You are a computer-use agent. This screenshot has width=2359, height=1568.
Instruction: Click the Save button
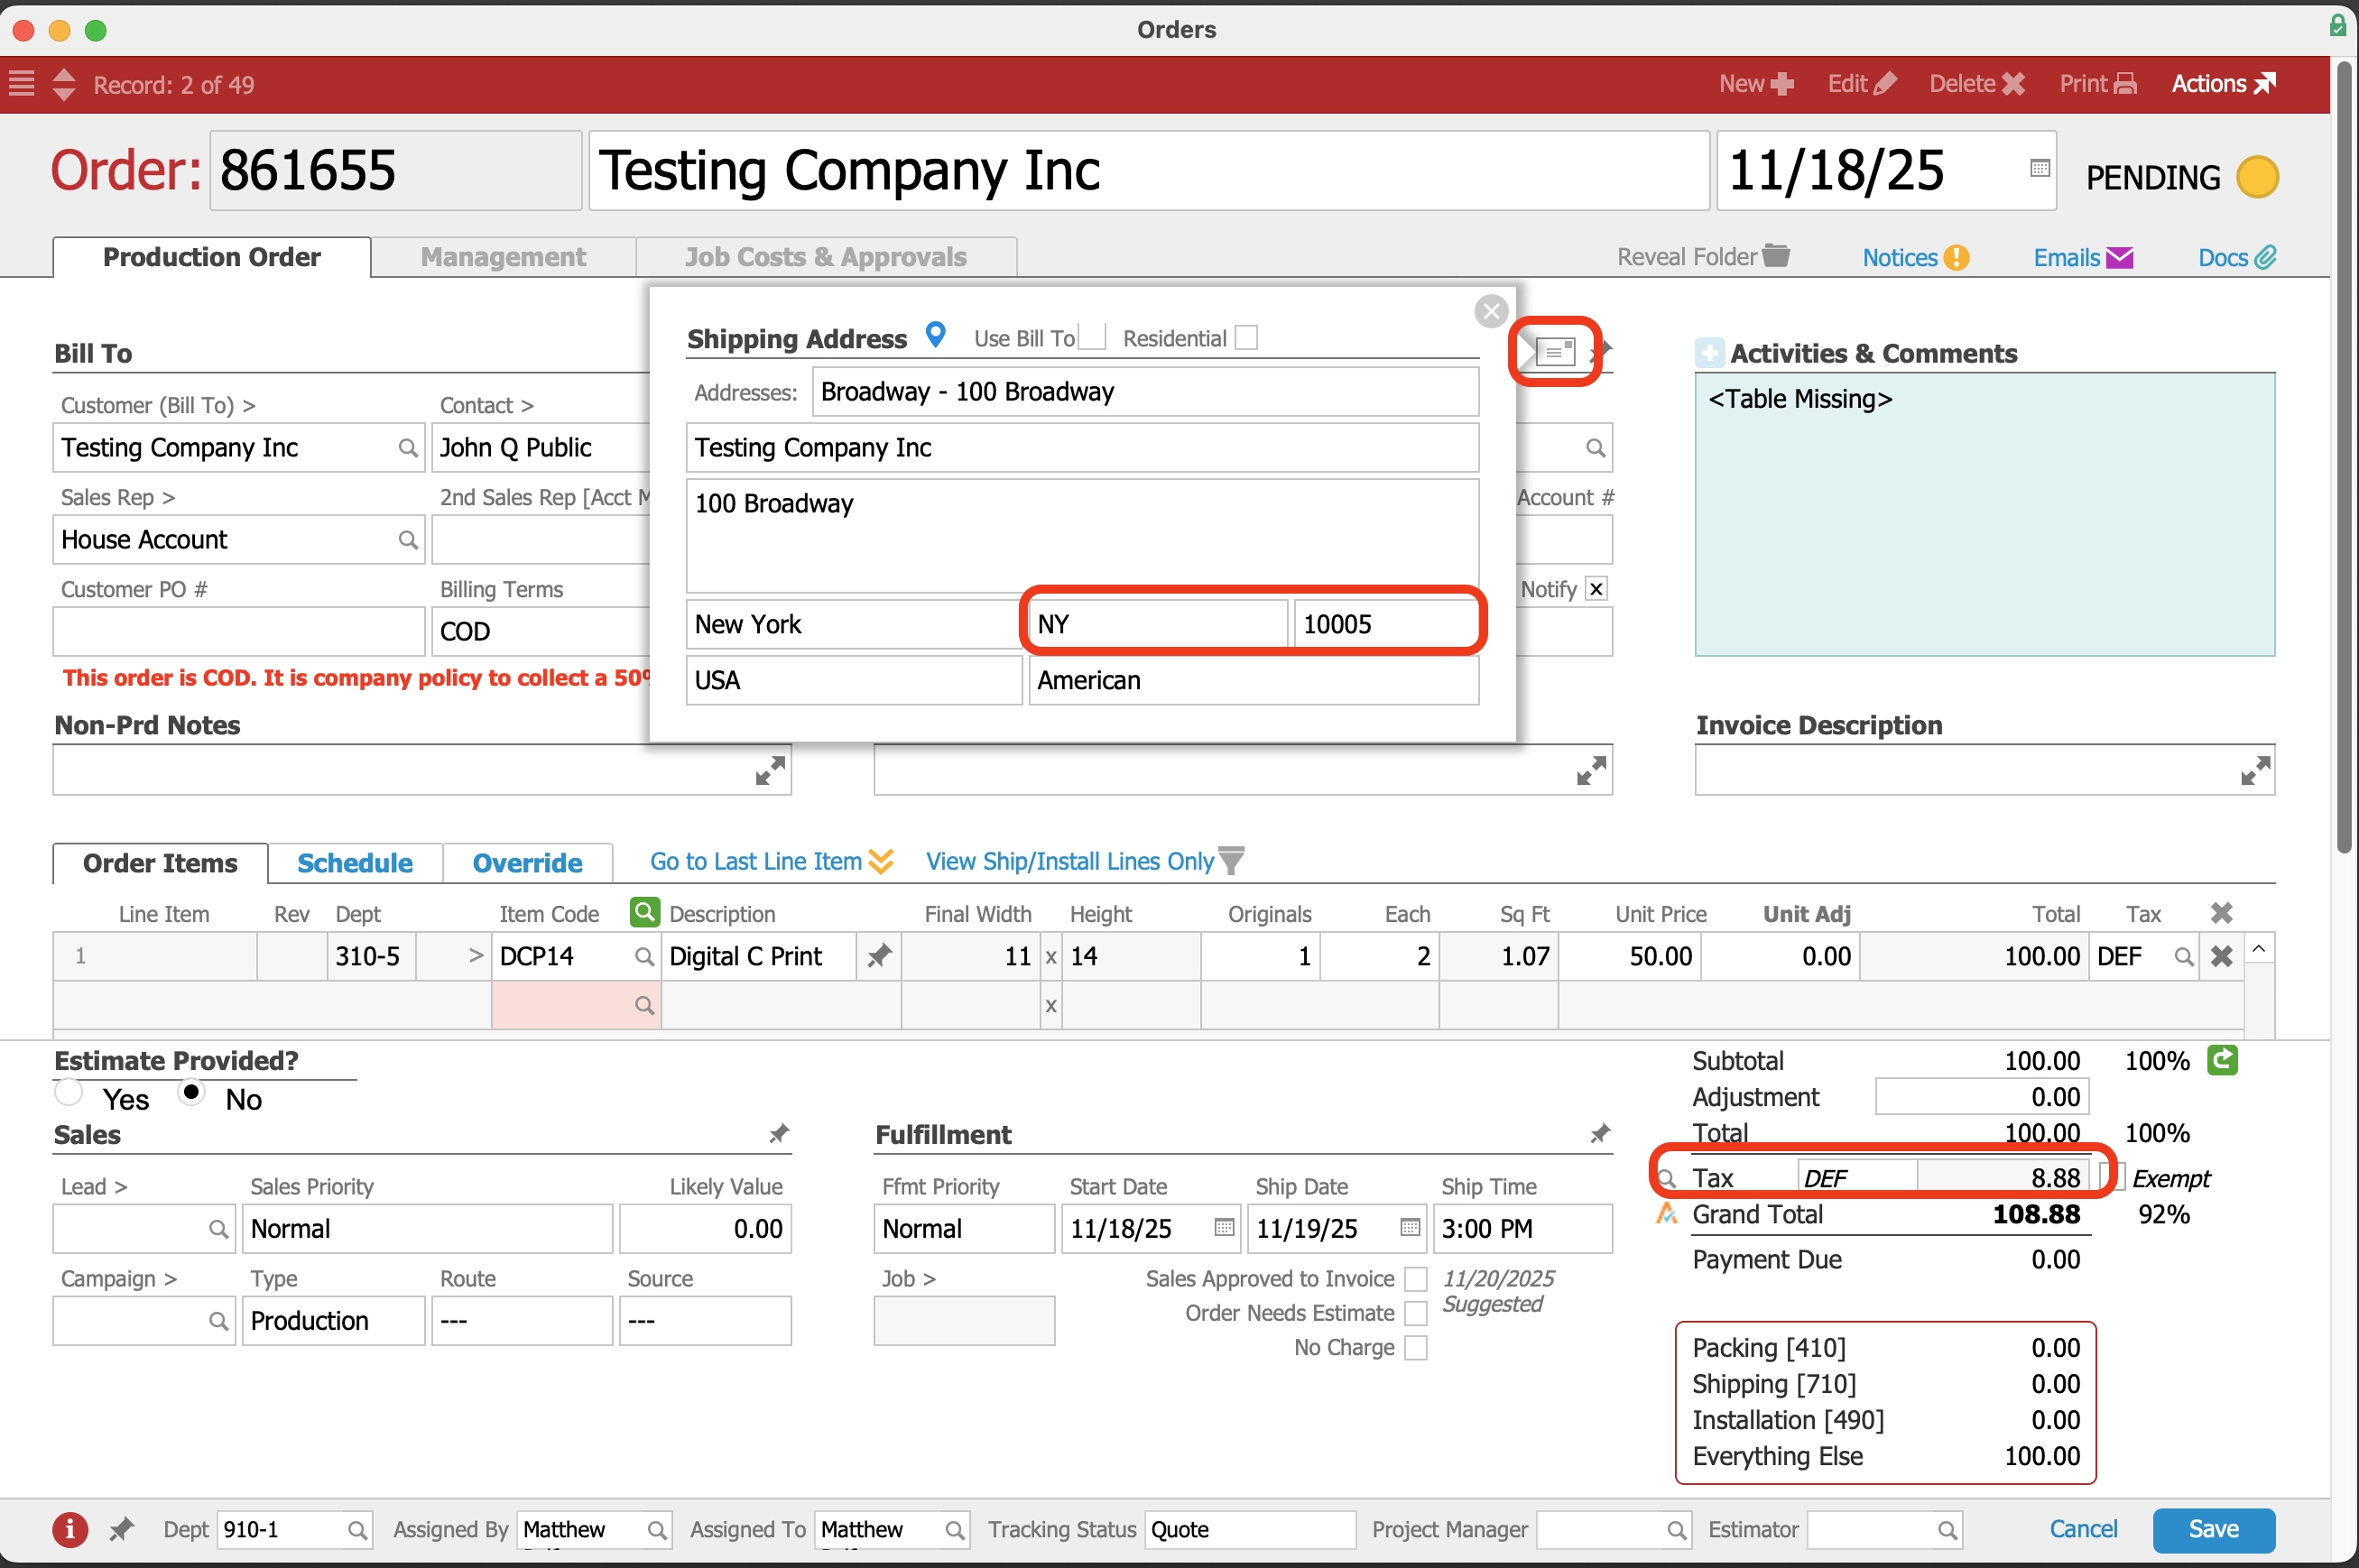(x=2212, y=1529)
